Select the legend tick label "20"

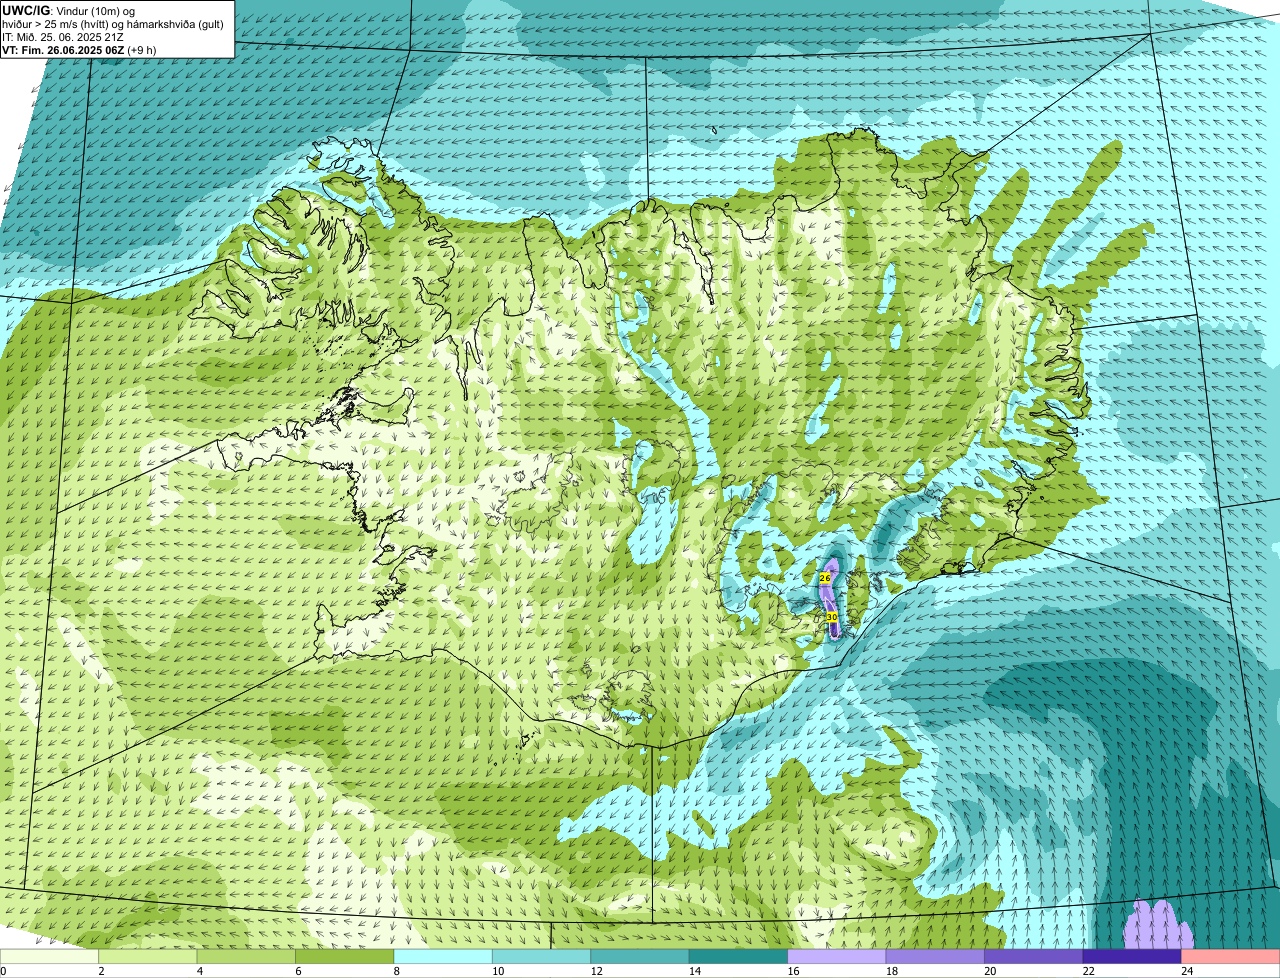[x=990, y=971]
